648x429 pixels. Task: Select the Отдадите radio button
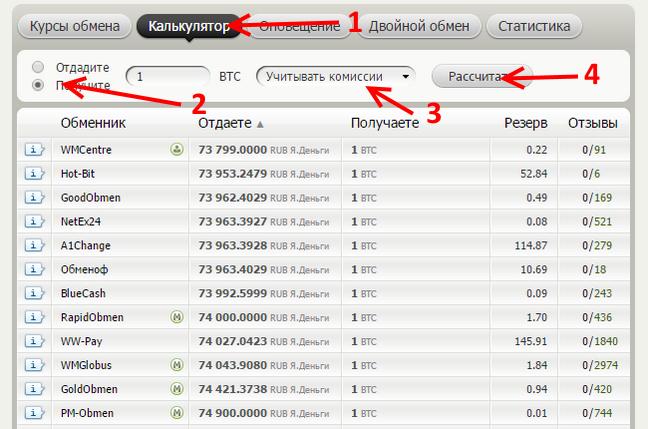38,67
